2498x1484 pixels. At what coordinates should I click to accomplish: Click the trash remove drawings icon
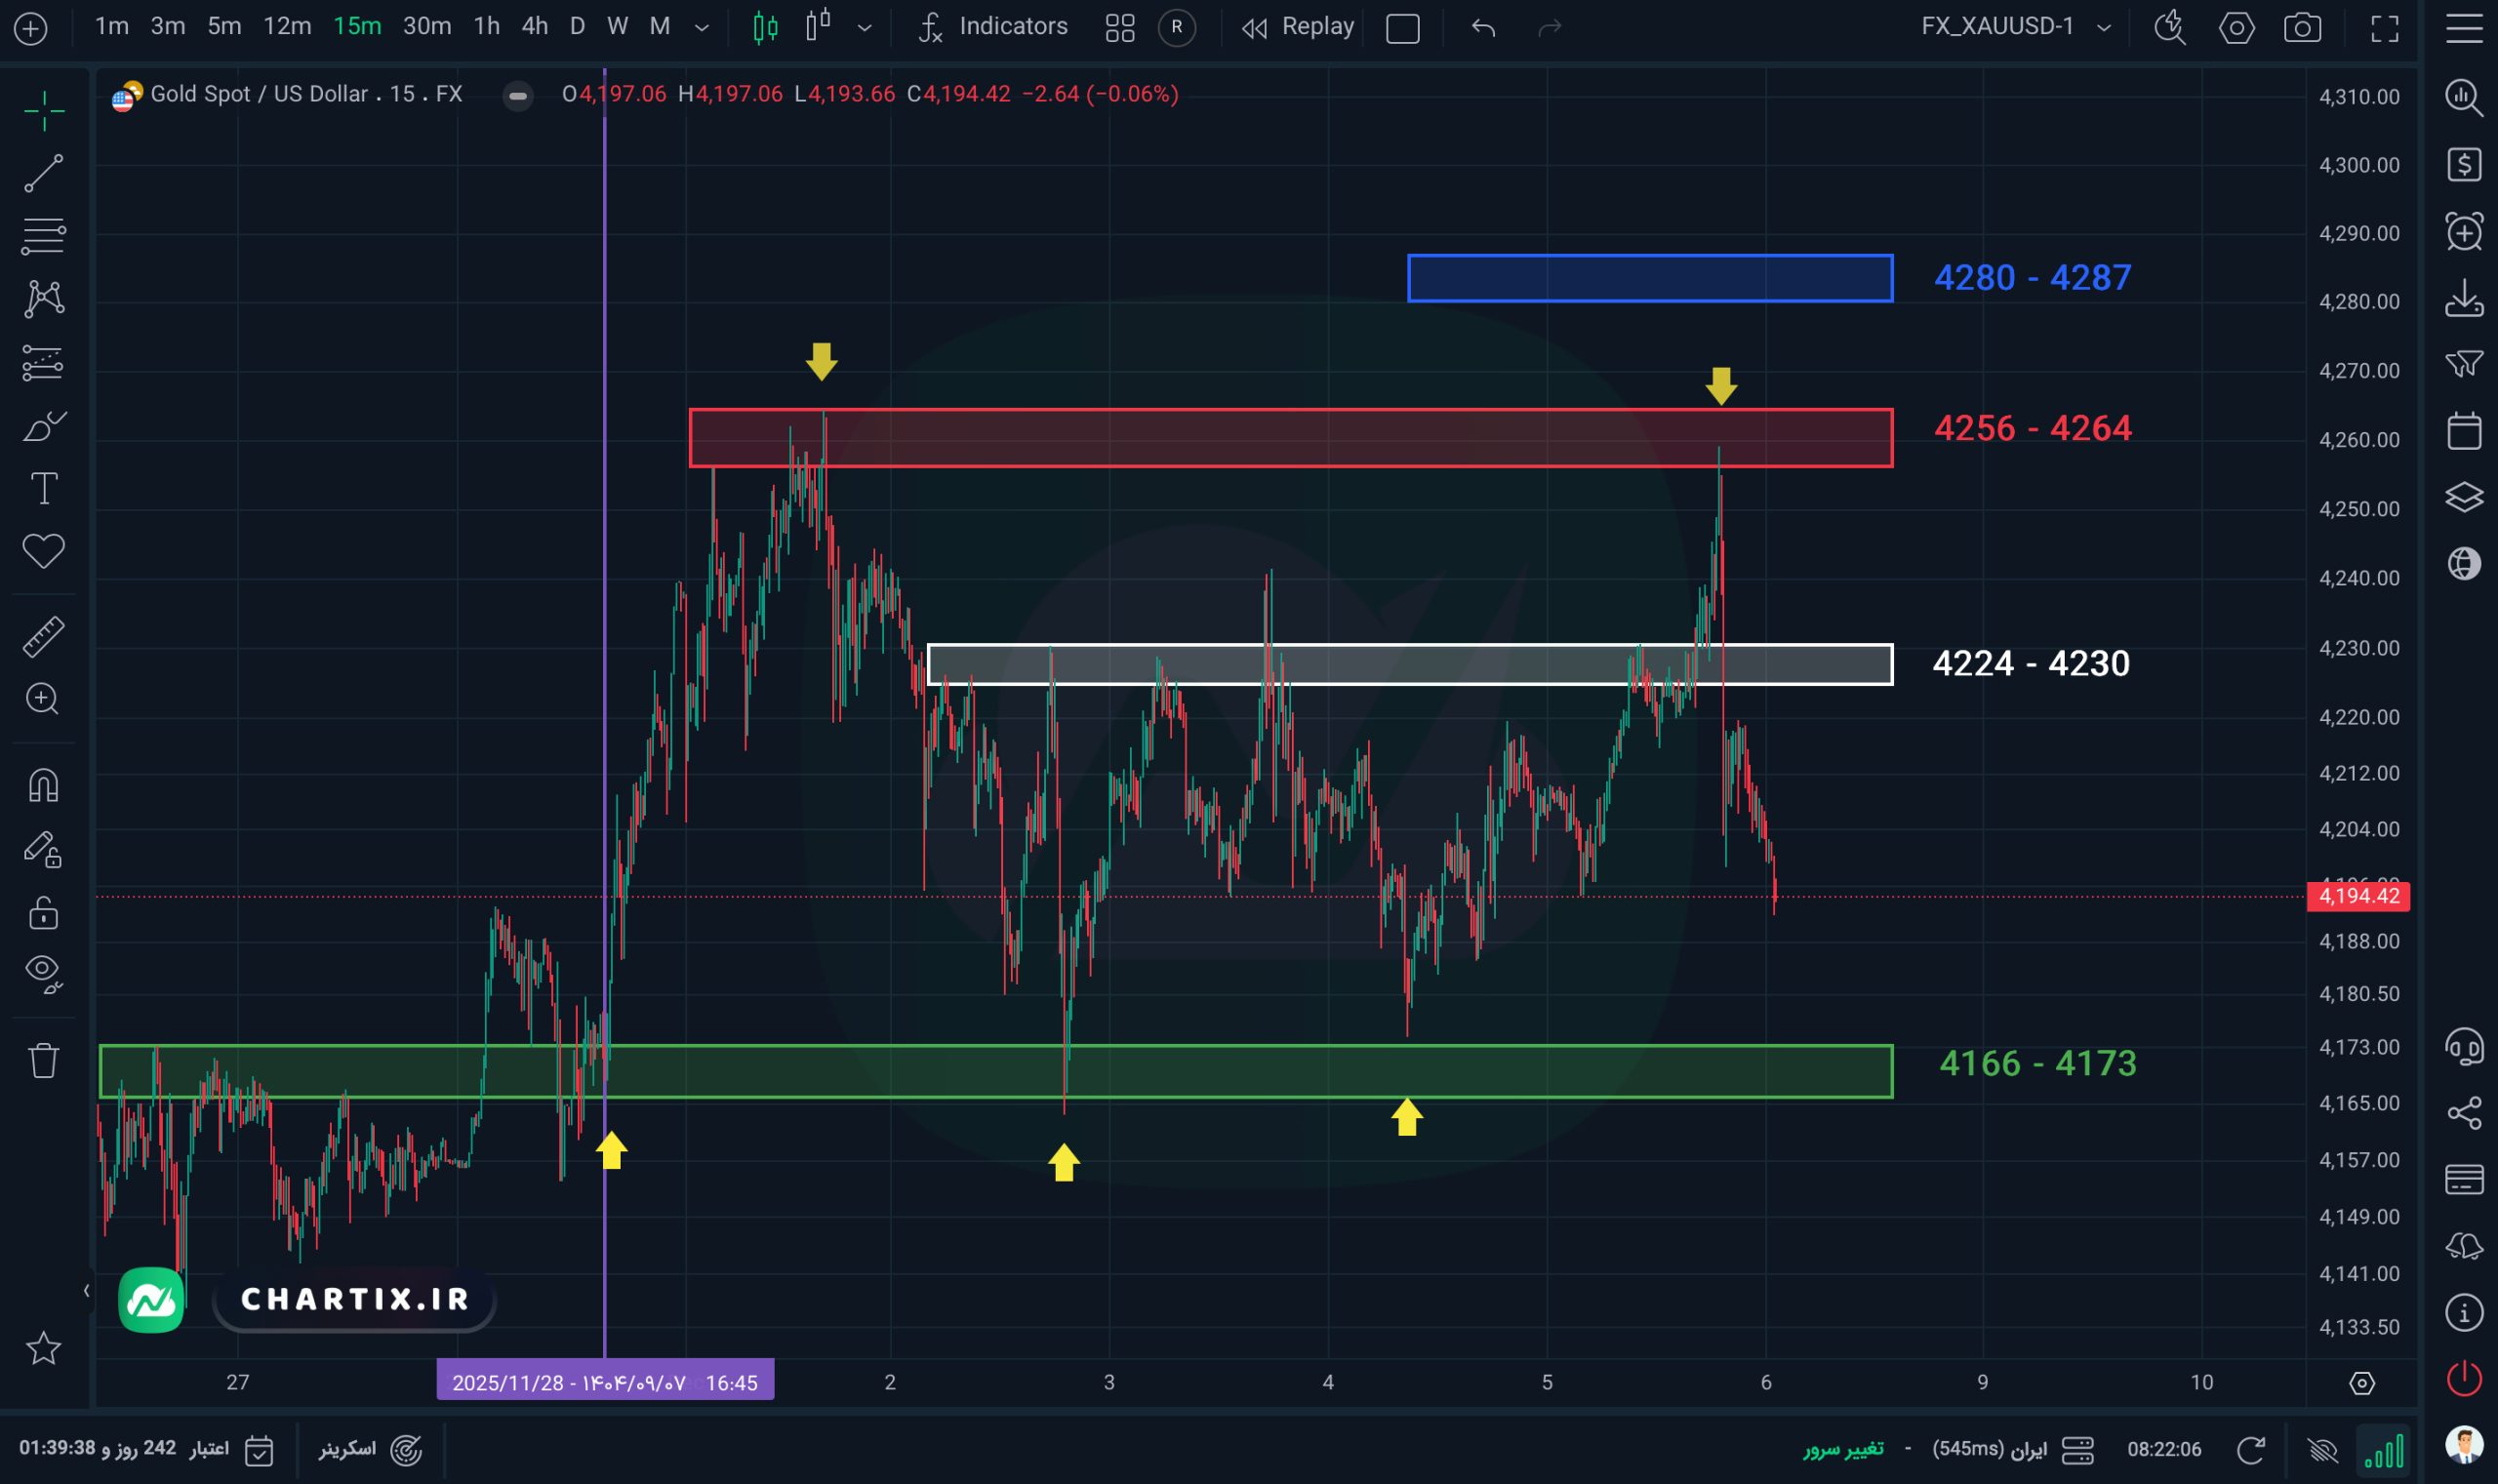coord(43,1060)
